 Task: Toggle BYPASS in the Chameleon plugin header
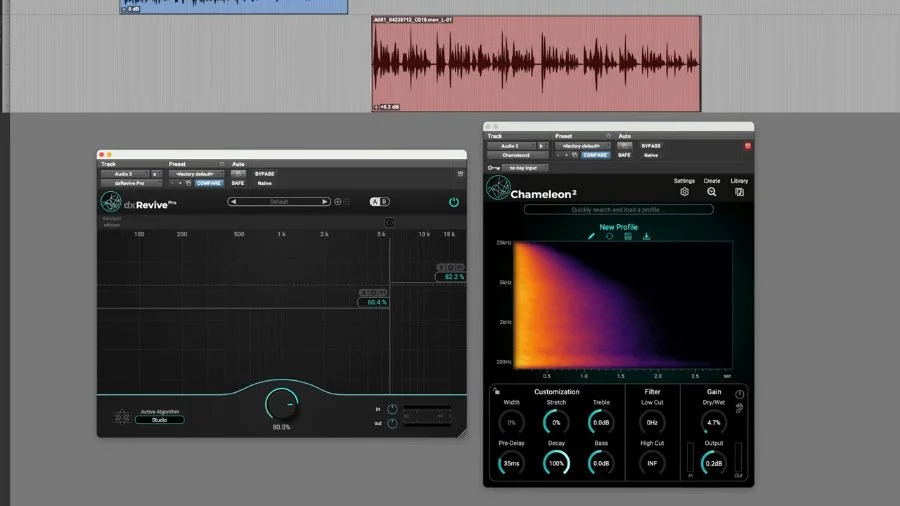point(651,146)
